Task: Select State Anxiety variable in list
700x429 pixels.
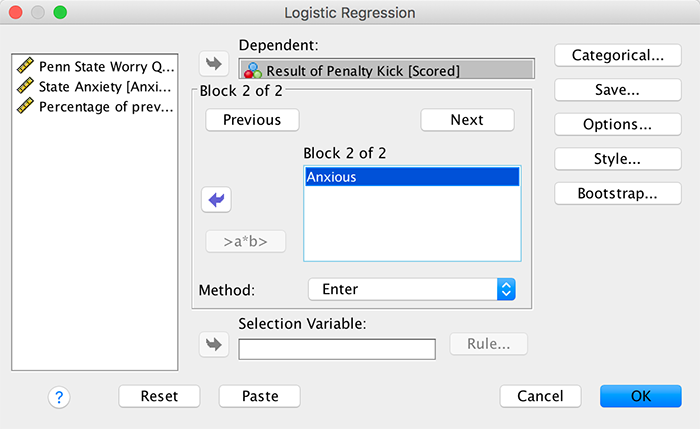Action: (x=98, y=87)
